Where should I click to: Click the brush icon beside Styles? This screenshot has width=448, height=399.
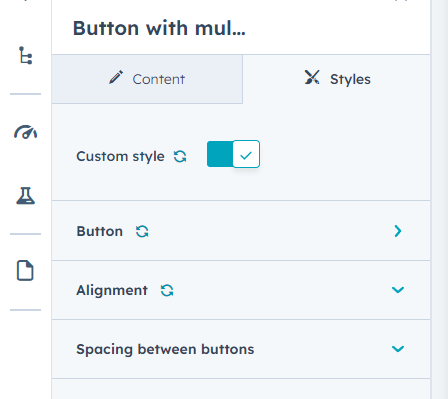tap(312, 77)
